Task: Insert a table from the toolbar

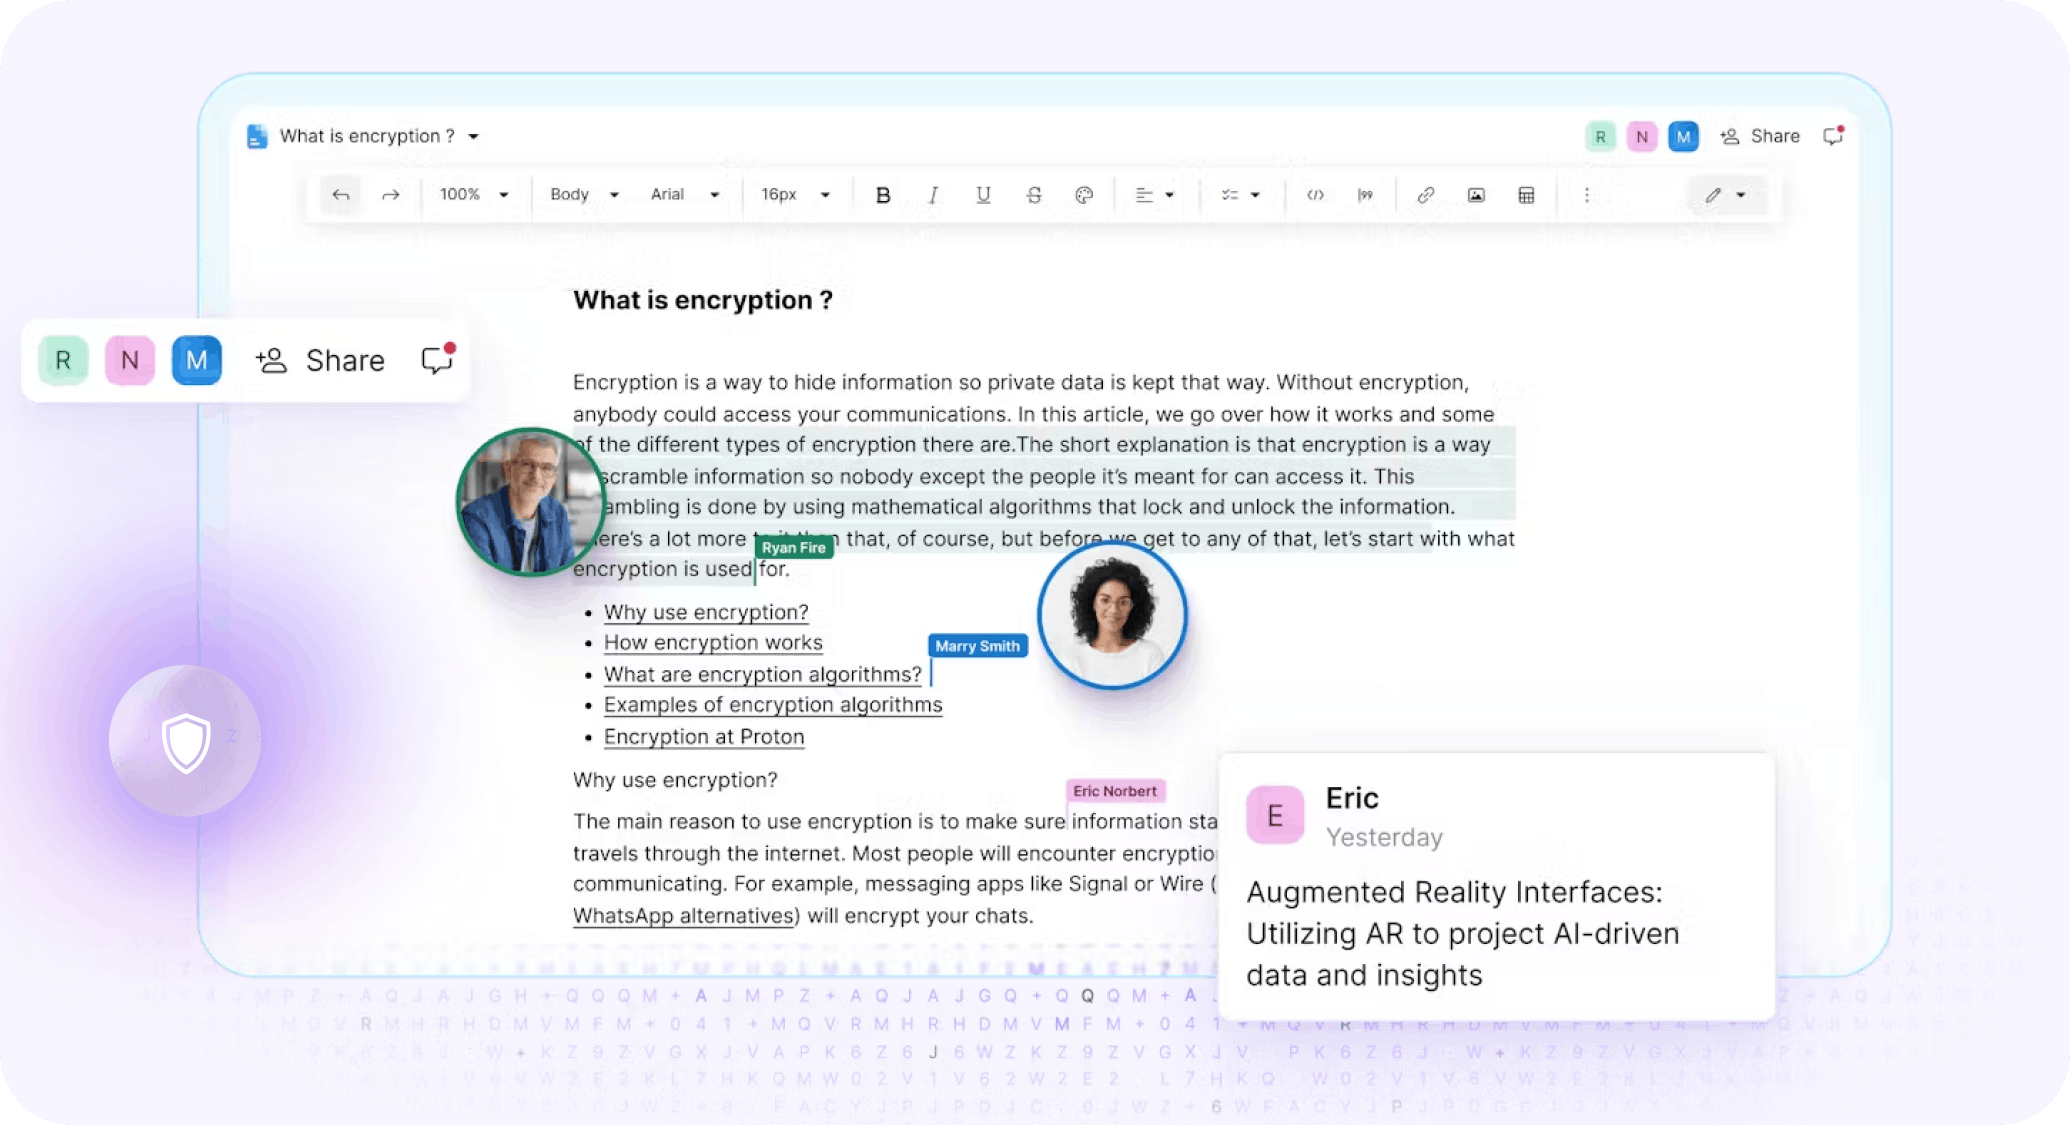Action: coord(1526,195)
